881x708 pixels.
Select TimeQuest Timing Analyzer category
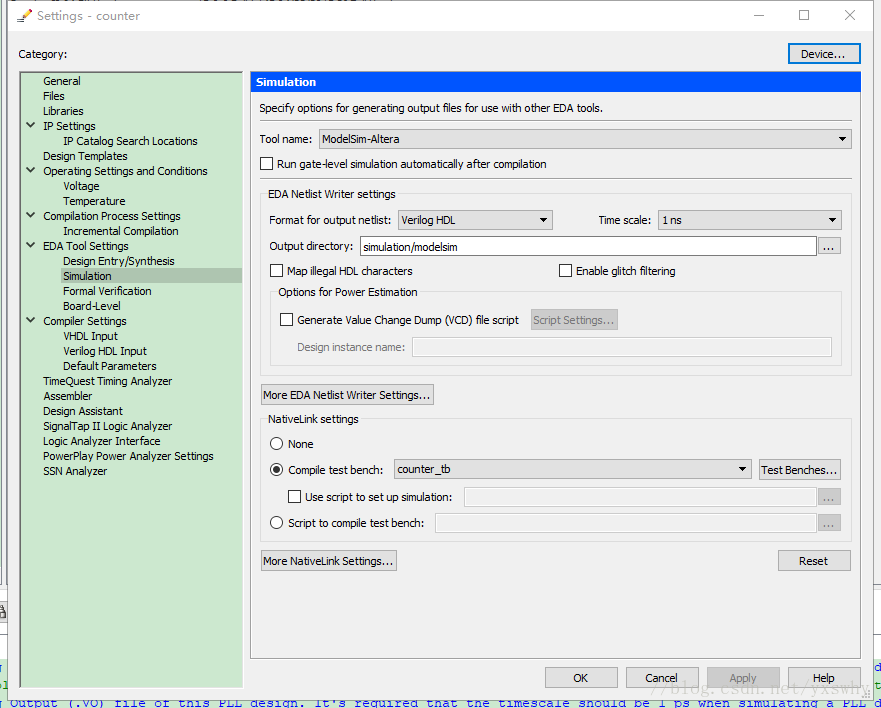(x=107, y=381)
